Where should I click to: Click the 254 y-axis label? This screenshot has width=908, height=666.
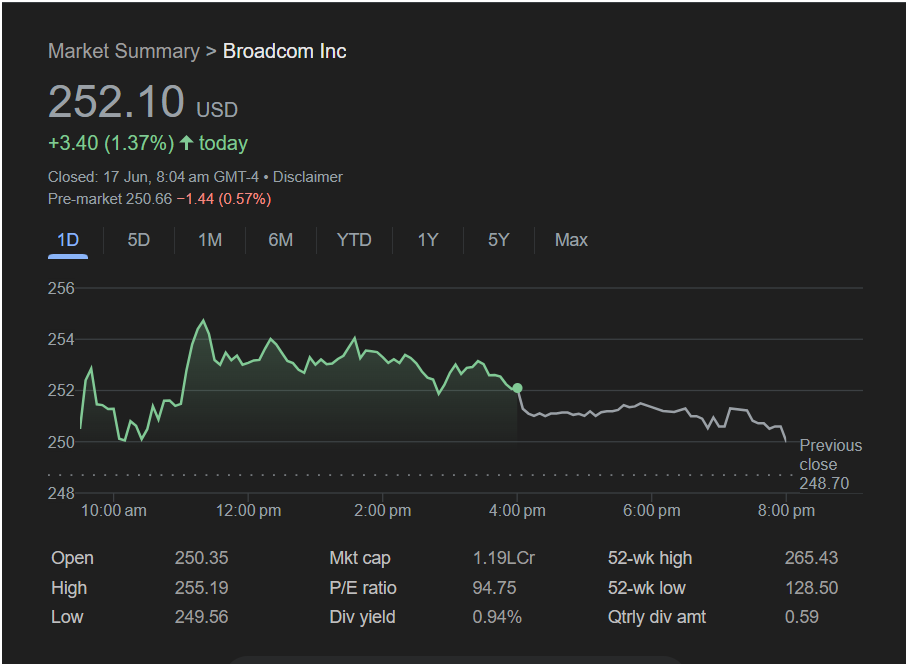(x=61, y=339)
